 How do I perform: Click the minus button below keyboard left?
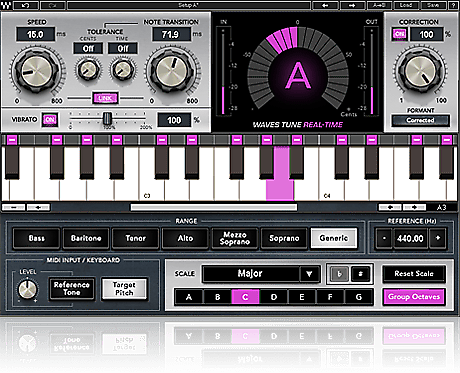coord(13,208)
